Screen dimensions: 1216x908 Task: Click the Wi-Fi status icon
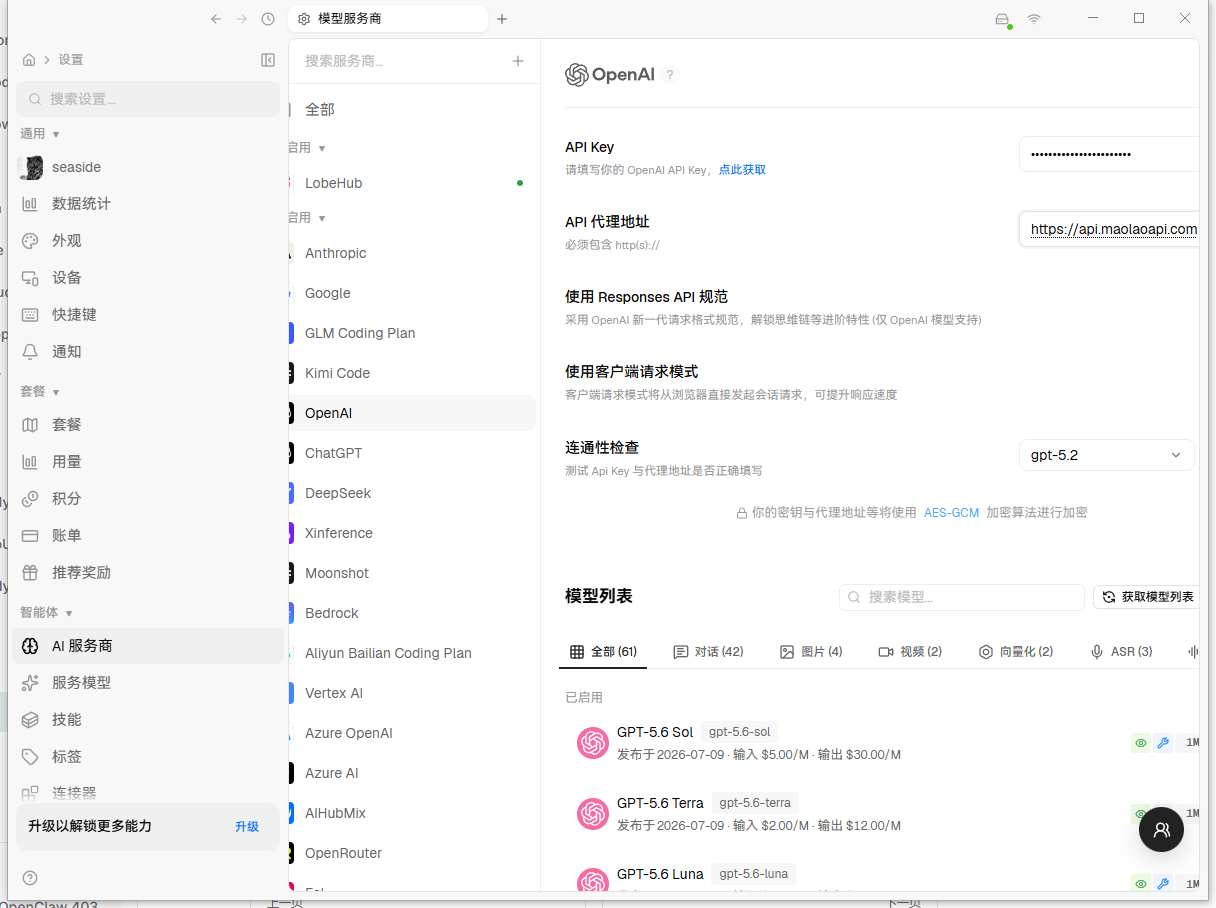[x=1034, y=19]
